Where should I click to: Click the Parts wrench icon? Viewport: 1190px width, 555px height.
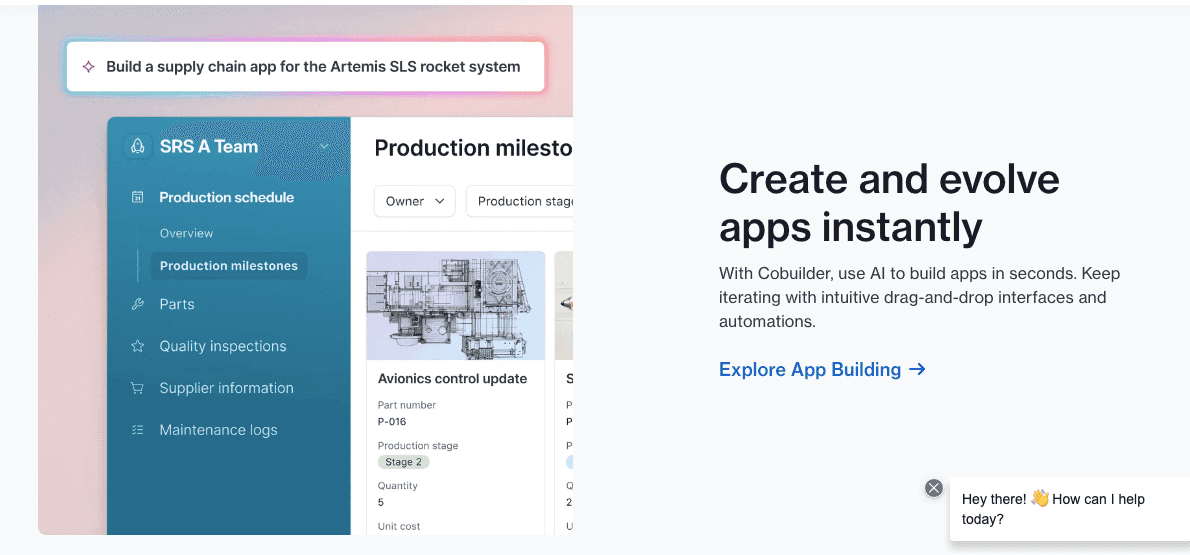pyautogui.click(x=138, y=304)
